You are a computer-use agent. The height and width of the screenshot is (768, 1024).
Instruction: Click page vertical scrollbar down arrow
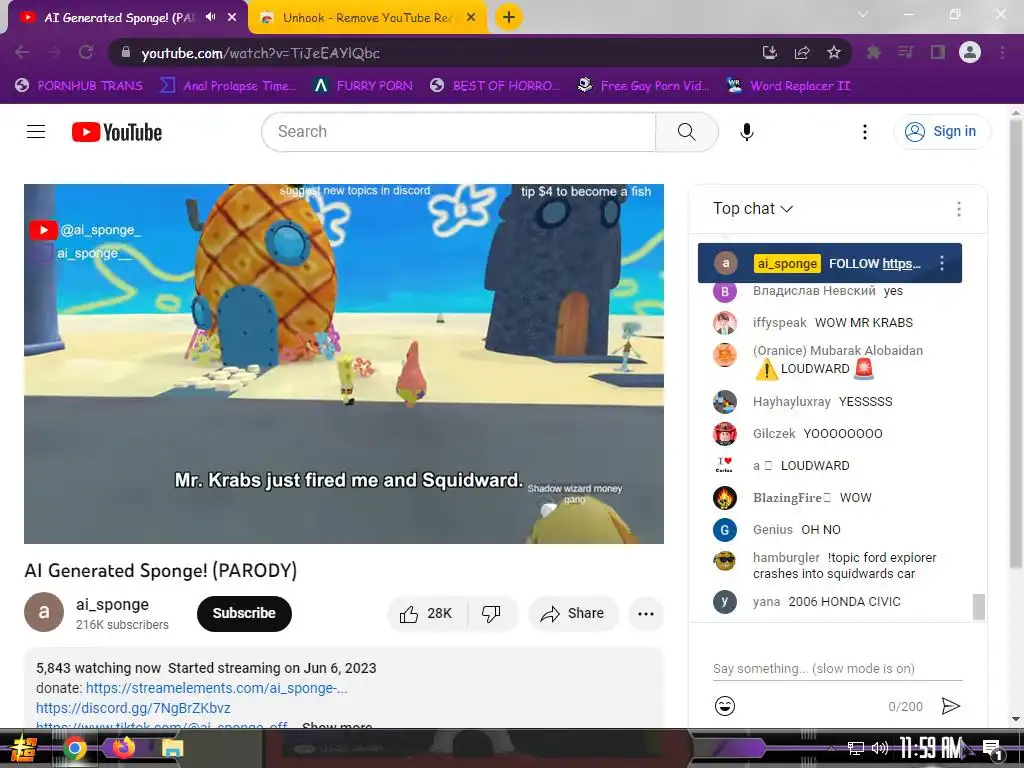click(1016, 719)
